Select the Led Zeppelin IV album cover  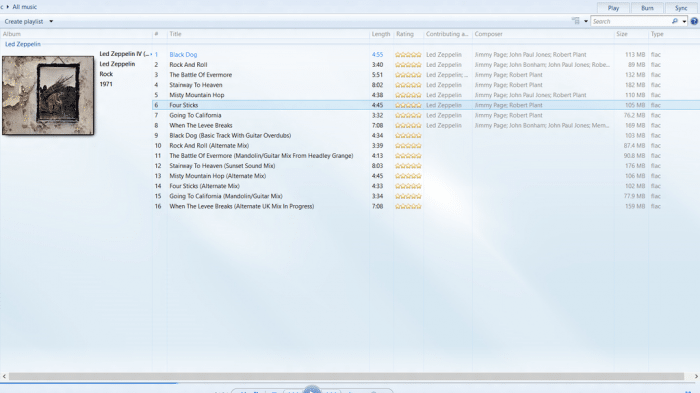[48, 95]
